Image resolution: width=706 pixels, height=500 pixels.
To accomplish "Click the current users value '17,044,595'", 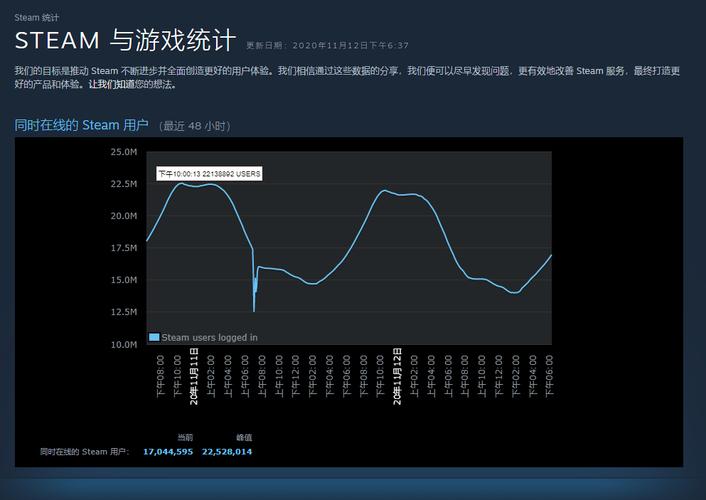I will click(x=168, y=452).
